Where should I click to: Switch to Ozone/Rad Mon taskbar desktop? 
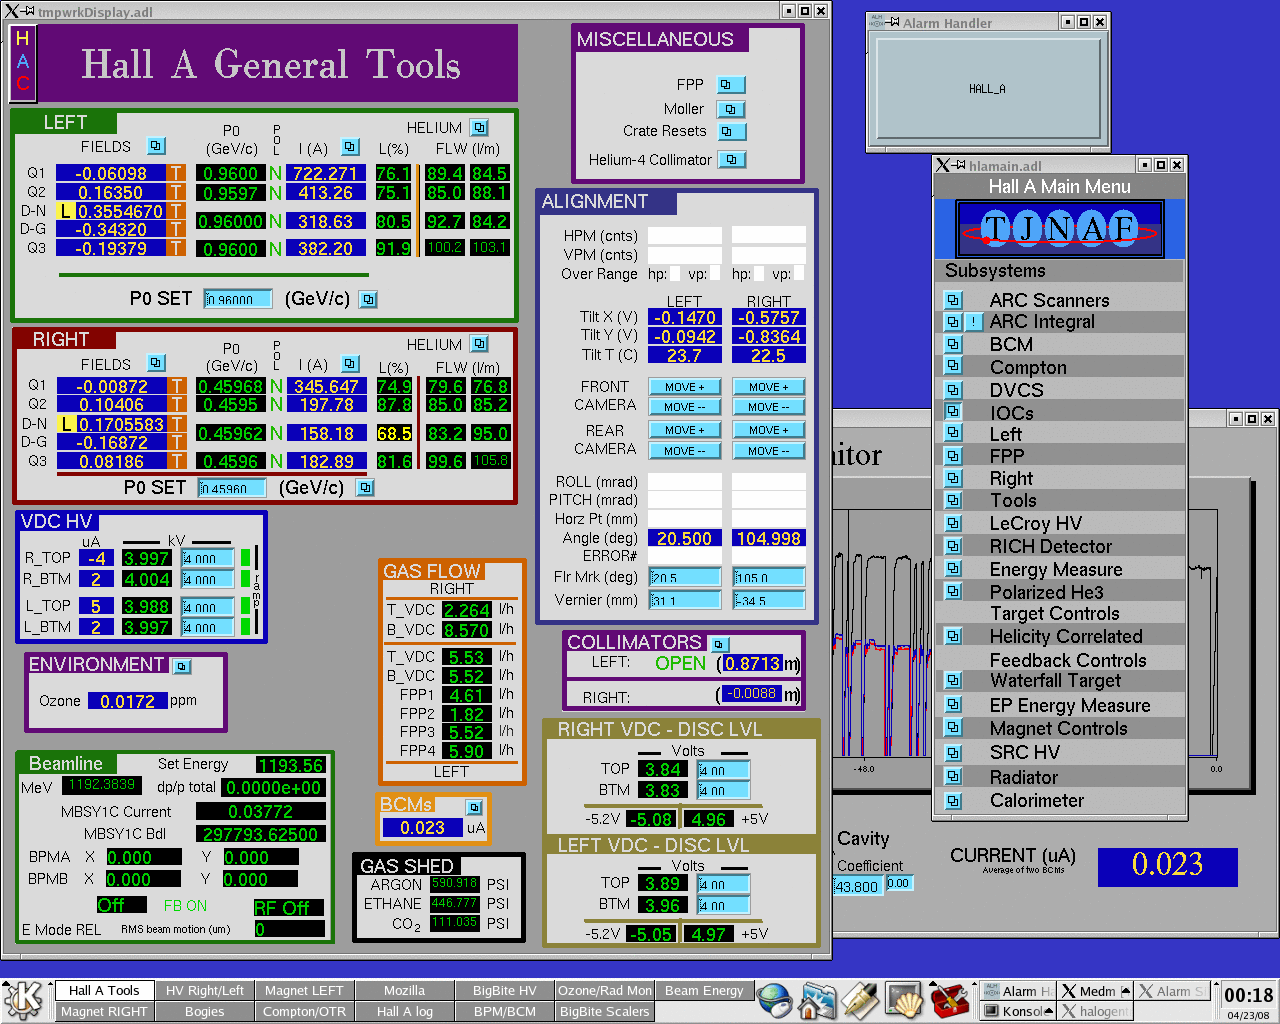coord(605,990)
